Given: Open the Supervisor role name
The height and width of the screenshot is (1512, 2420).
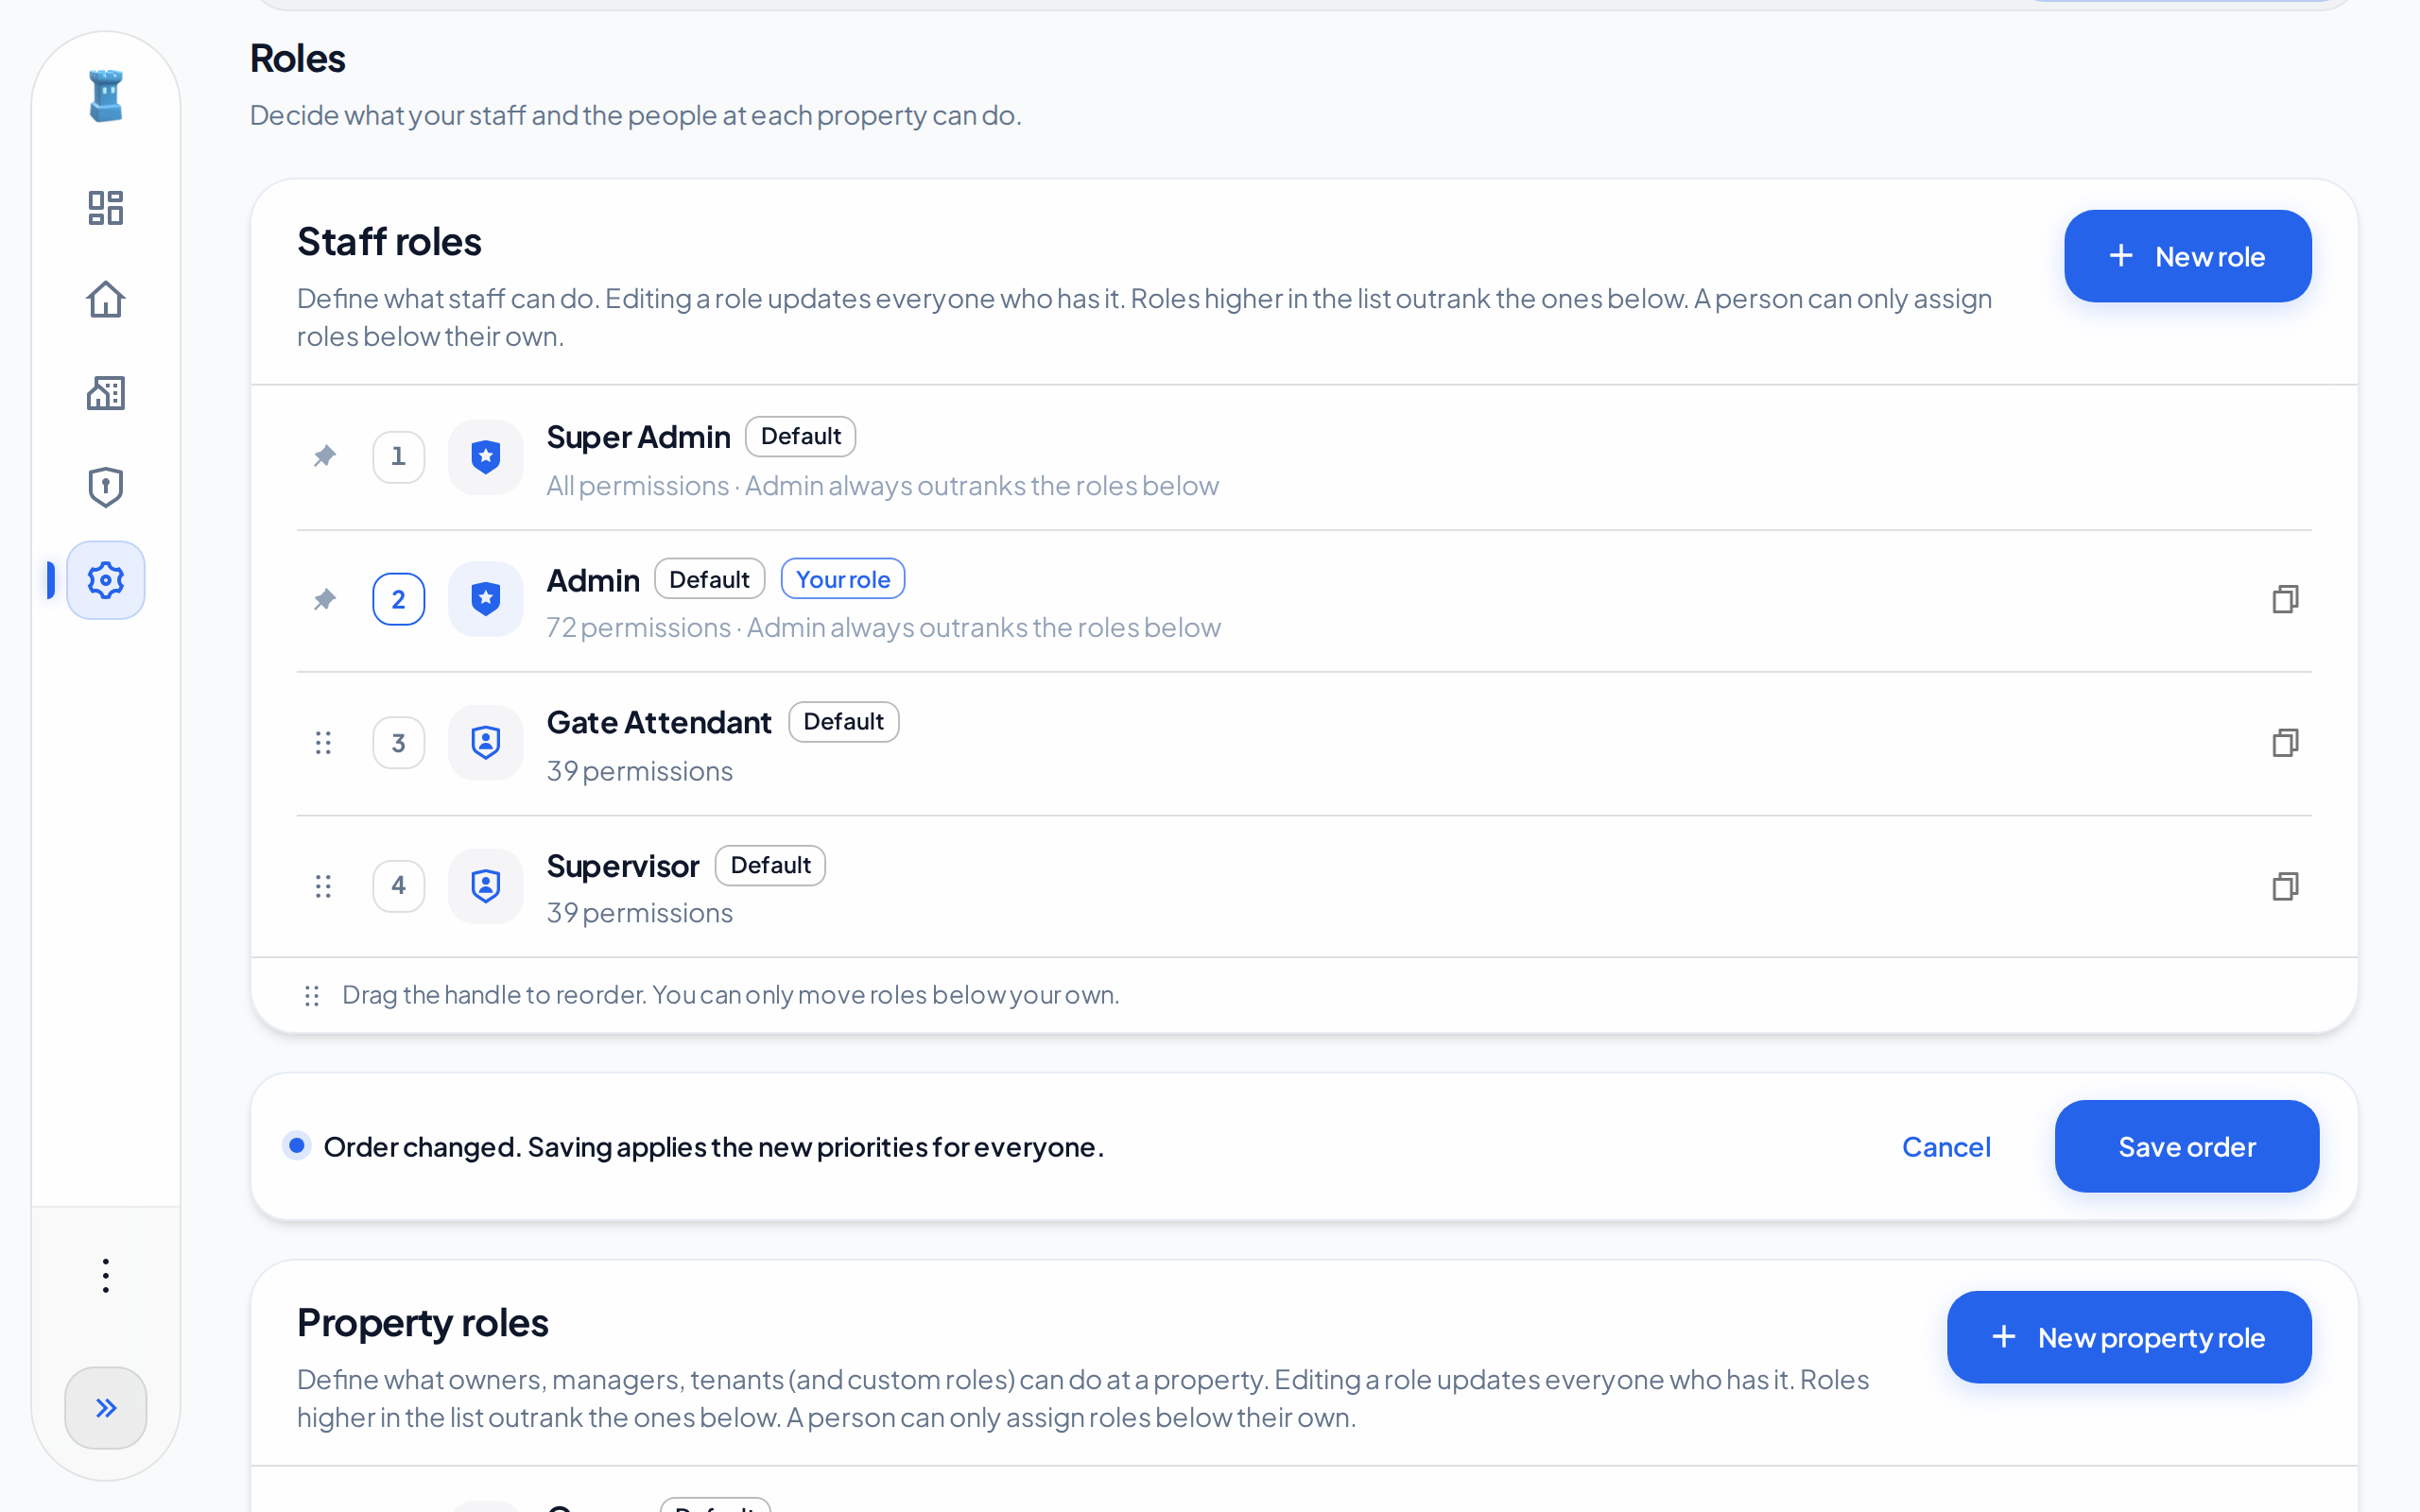Looking at the screenshot, I should (623, 866).
